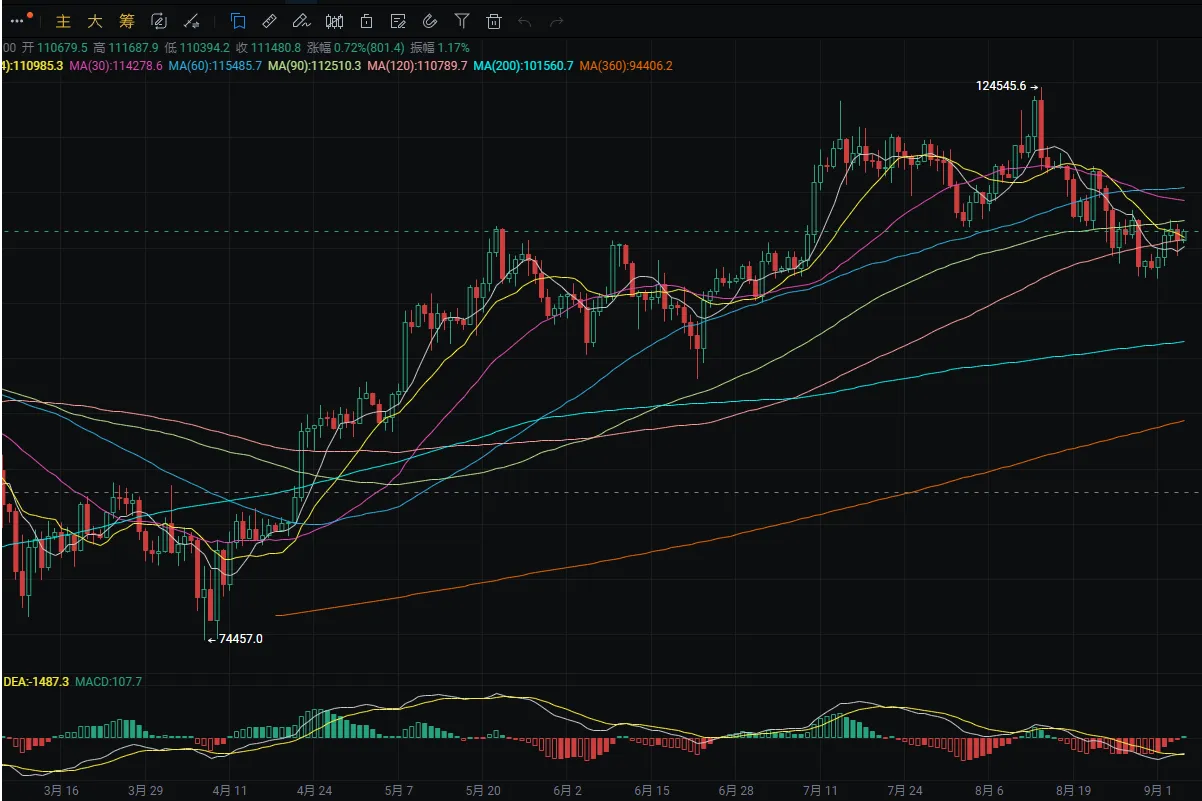Click the magnet paperclip icon
Viewport: 1202px width, 801px height.
click(x=430, y=20)
